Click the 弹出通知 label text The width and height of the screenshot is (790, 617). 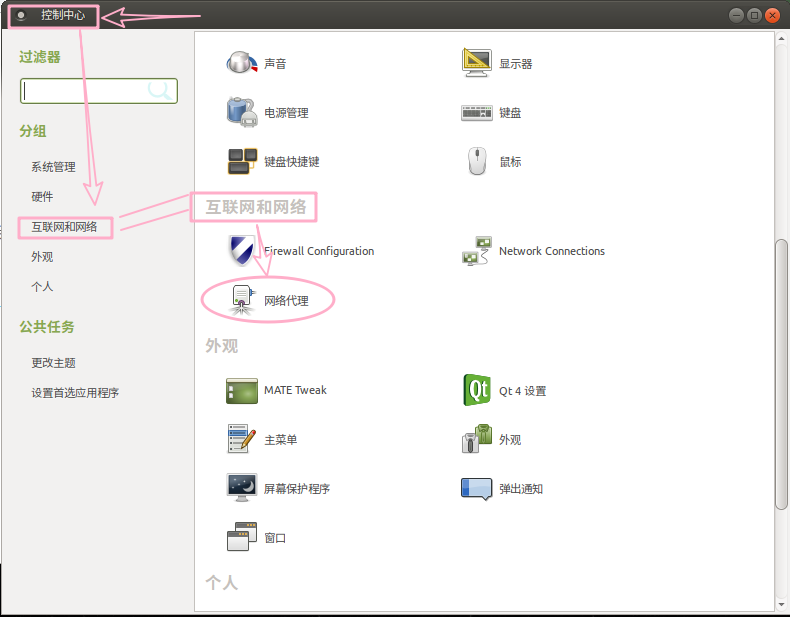pos(521,489)
